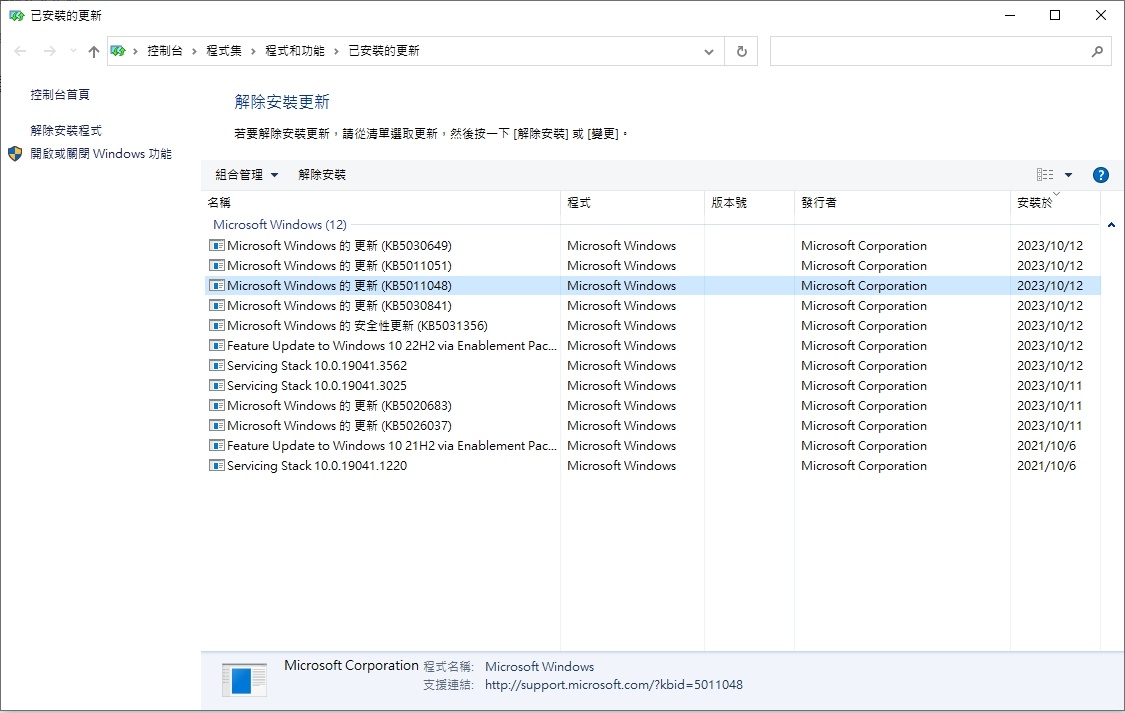Screen dimensions: 1125x713
Task: Click the Microsoft Windows (12) group header
Action: (280, 225)
